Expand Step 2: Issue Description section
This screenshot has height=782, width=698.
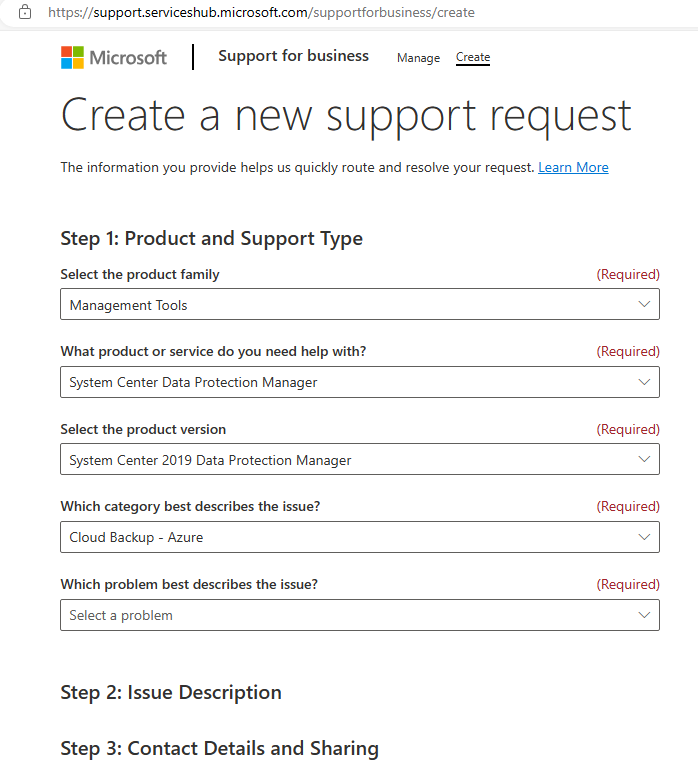[171, 693]
